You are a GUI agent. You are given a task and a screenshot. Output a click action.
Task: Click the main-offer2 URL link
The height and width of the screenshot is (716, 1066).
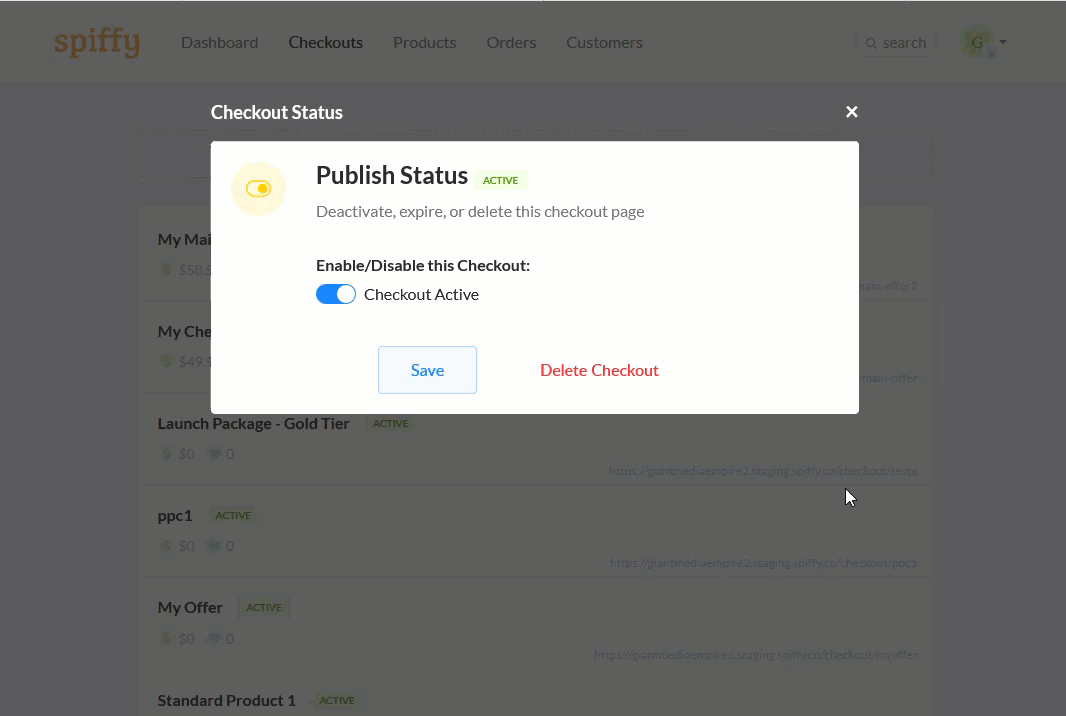[888, 286]
